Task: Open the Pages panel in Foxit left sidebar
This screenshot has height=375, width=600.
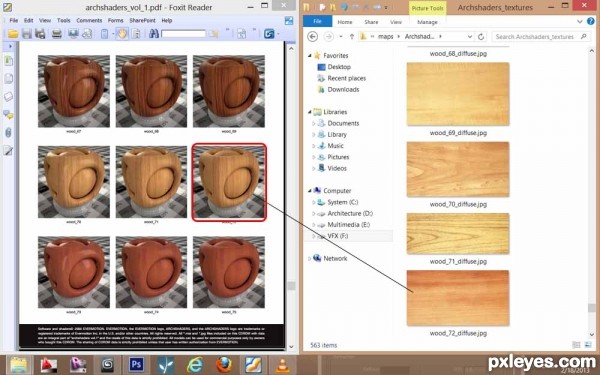Action: 8,78
